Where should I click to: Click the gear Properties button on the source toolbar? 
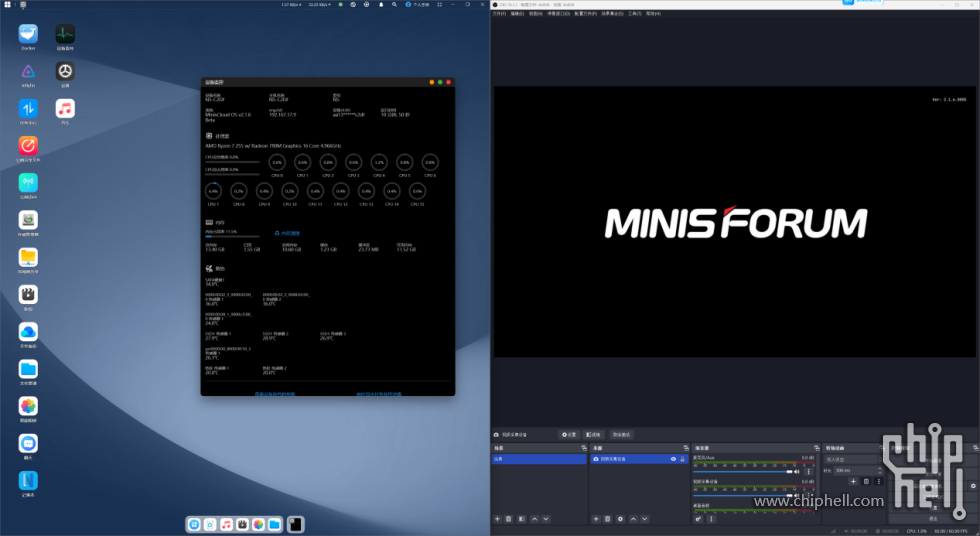coord(568,435)
